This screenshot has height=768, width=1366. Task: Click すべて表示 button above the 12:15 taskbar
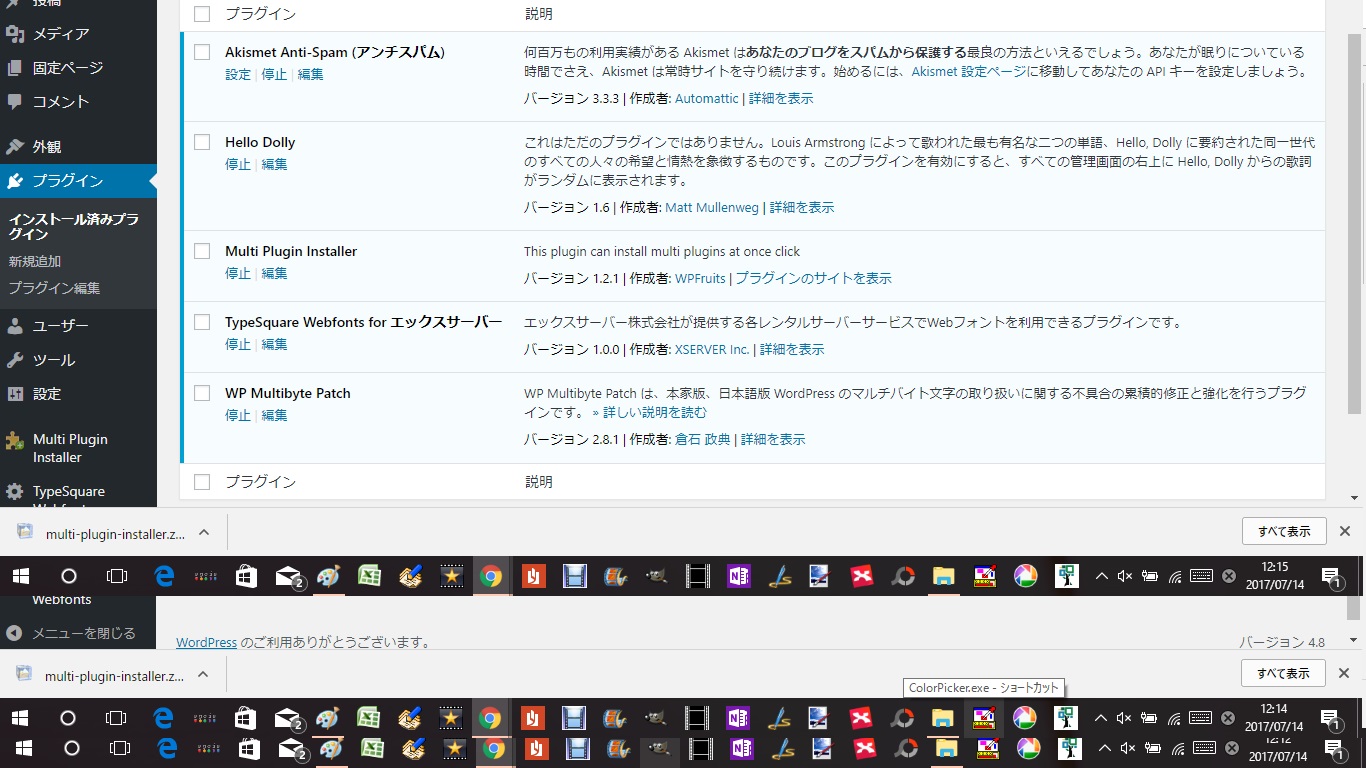pyautogui.click(x=1283, y=531)
